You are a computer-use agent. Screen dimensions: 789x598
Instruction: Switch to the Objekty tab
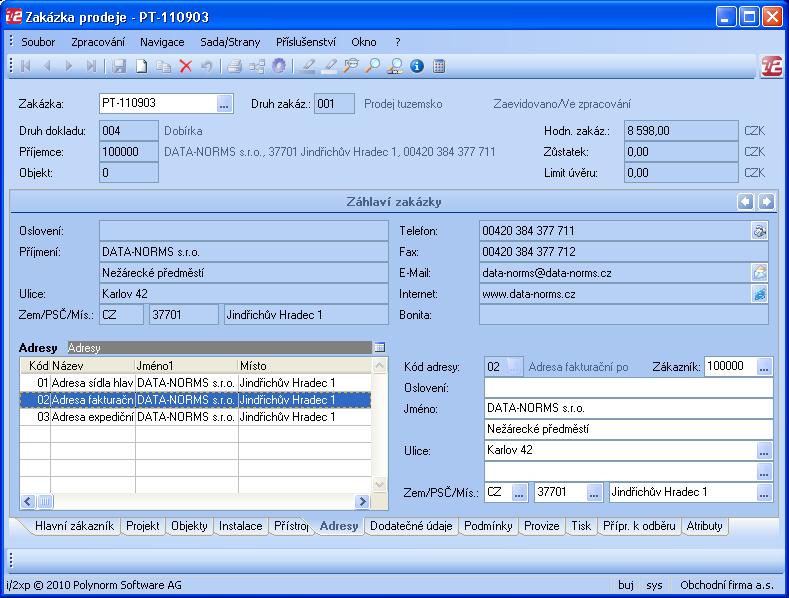pos(189,526)
